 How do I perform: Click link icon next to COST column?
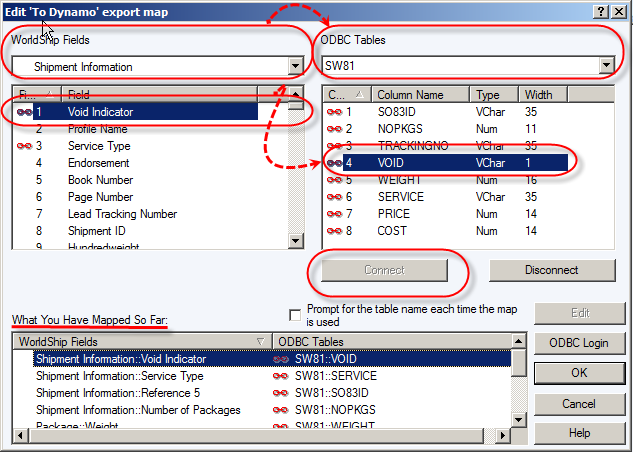334,230
